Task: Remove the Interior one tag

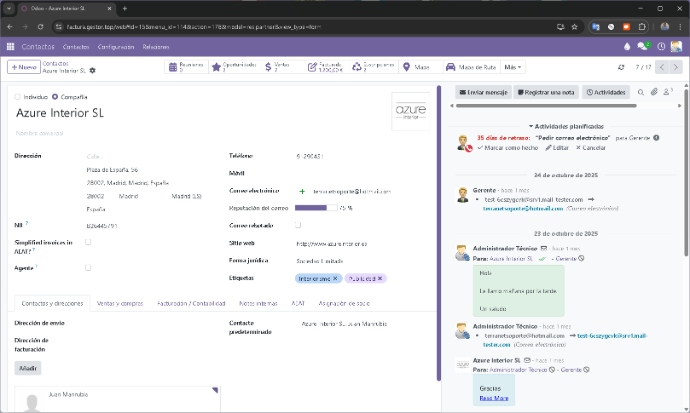Action: (336, 278)
